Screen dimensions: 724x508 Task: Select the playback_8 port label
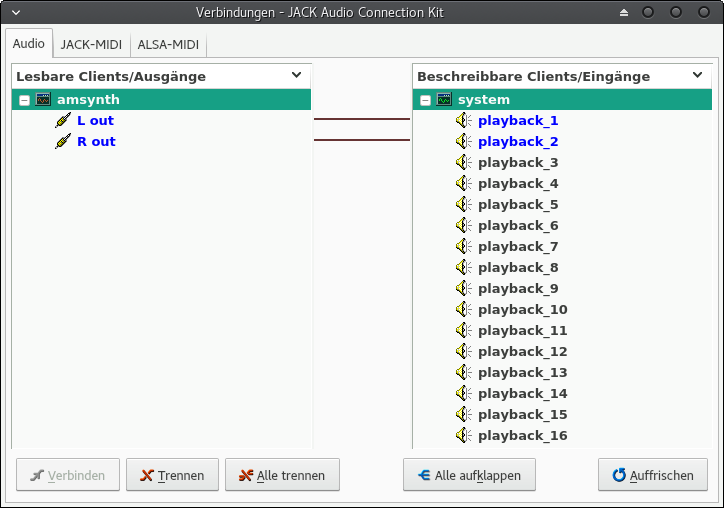point(518,267)
